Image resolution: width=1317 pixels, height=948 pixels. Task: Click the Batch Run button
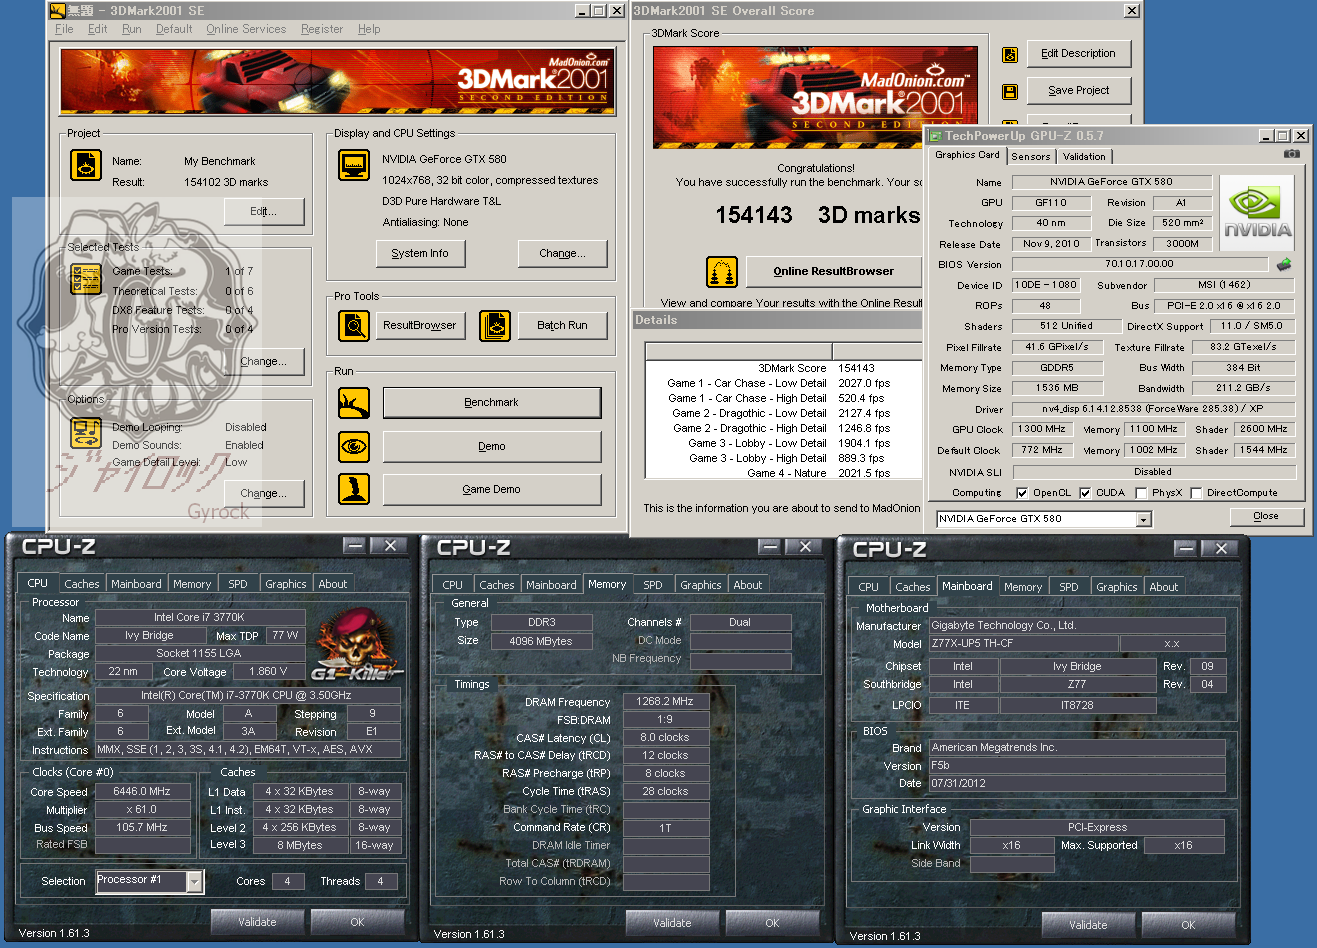(563, 325)
